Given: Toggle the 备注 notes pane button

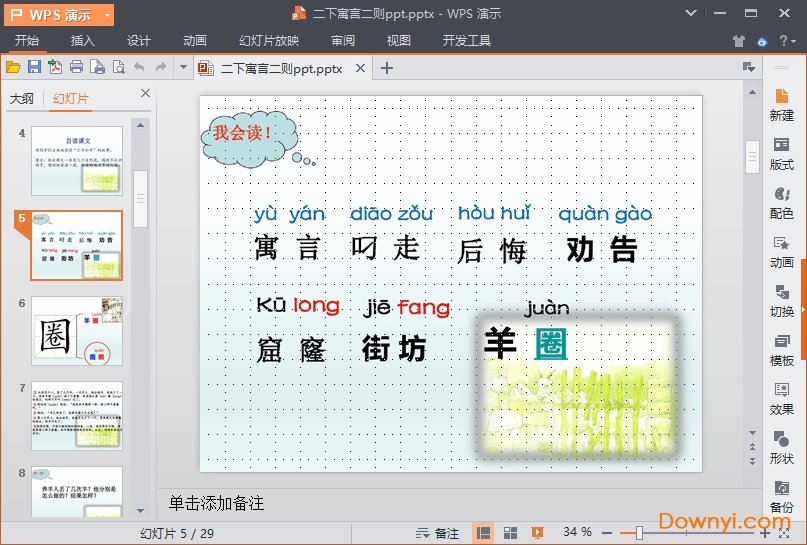Looking at the screenshot, I should (x=438, y=533).
